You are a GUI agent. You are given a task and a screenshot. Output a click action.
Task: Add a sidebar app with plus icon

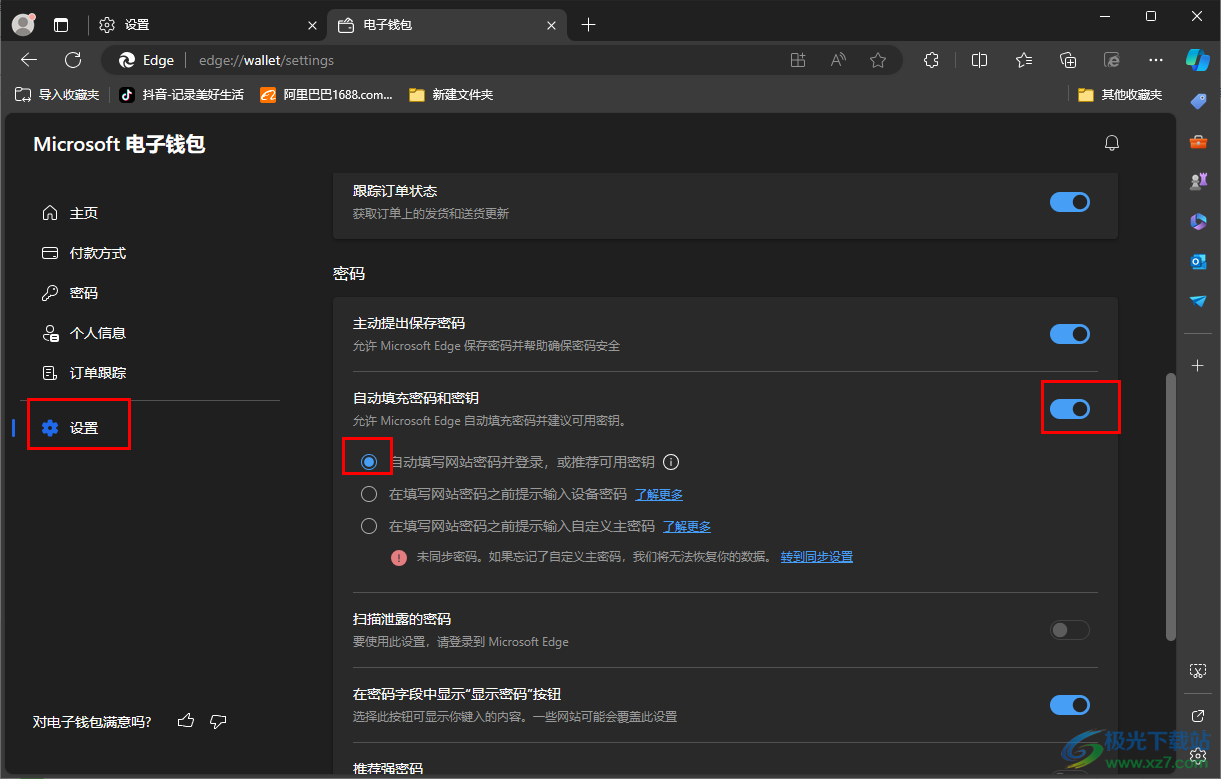click(1198, 366)
